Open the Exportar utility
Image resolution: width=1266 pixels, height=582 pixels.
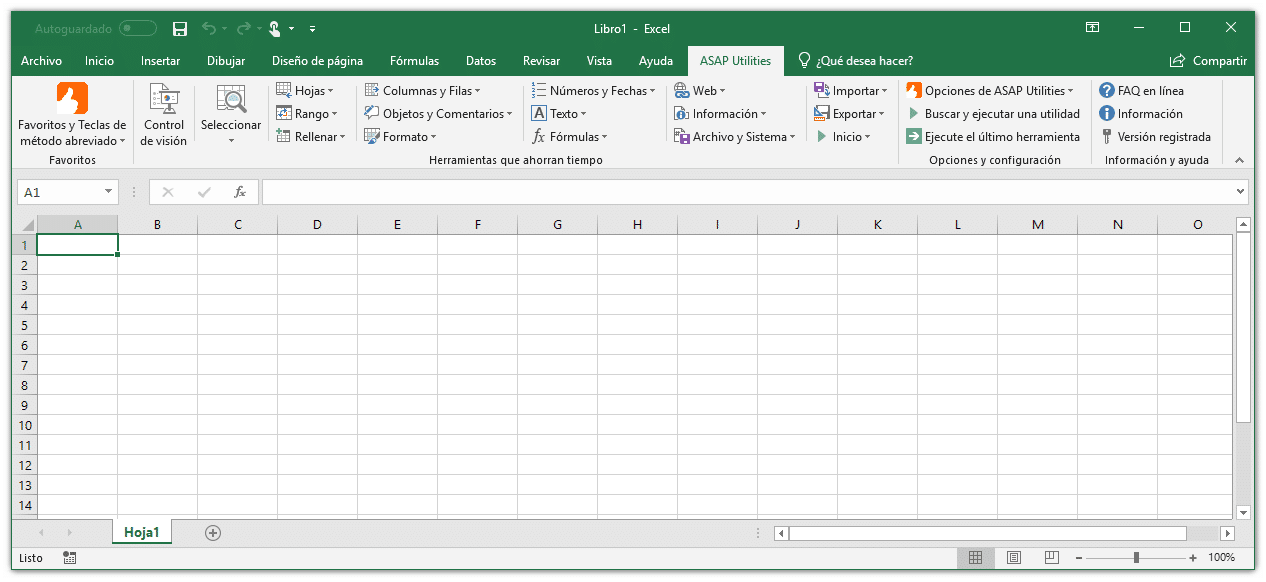(849, 113)
